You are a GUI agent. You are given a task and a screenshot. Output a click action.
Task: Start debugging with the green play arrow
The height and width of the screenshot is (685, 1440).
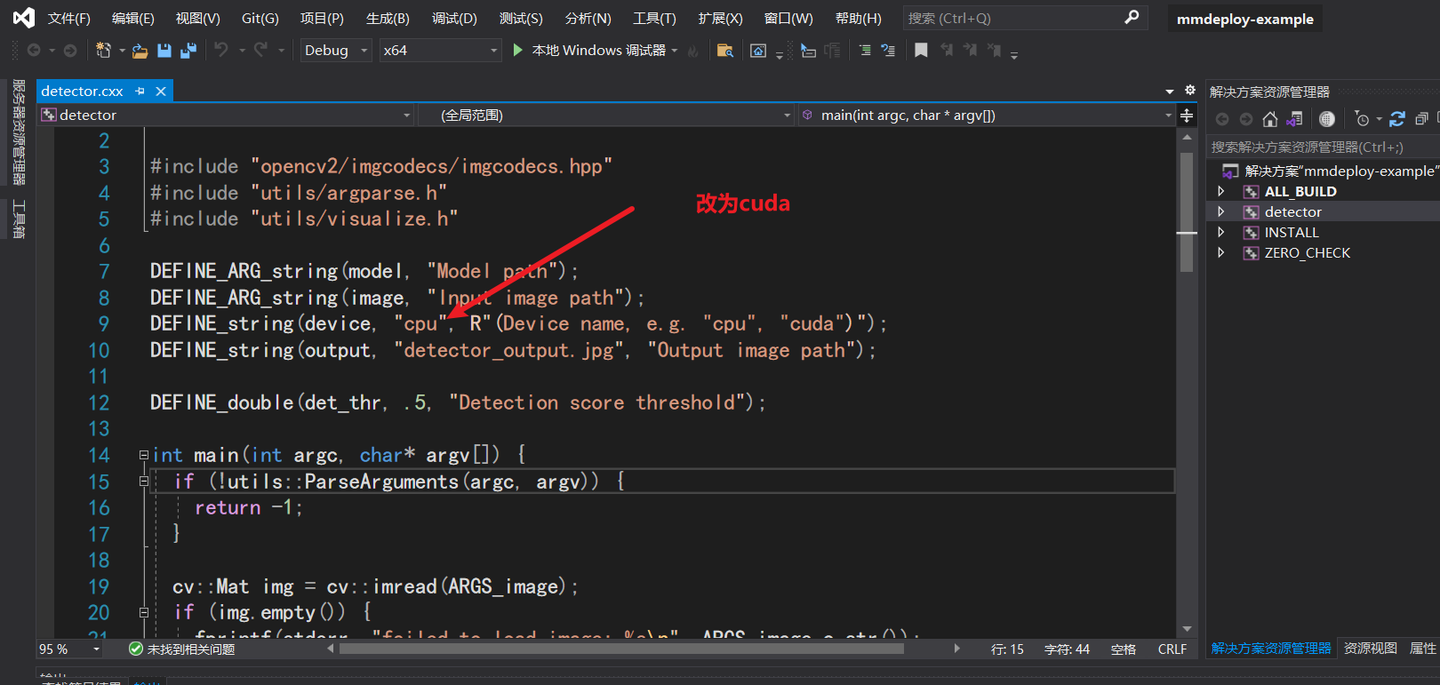[x=518, y=50]
